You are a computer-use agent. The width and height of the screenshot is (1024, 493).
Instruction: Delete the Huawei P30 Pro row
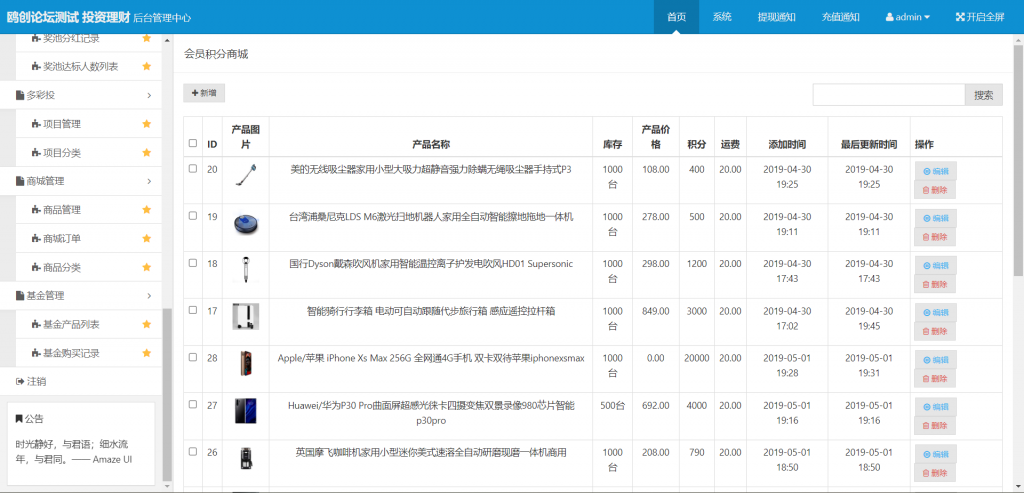pos(935,426)
